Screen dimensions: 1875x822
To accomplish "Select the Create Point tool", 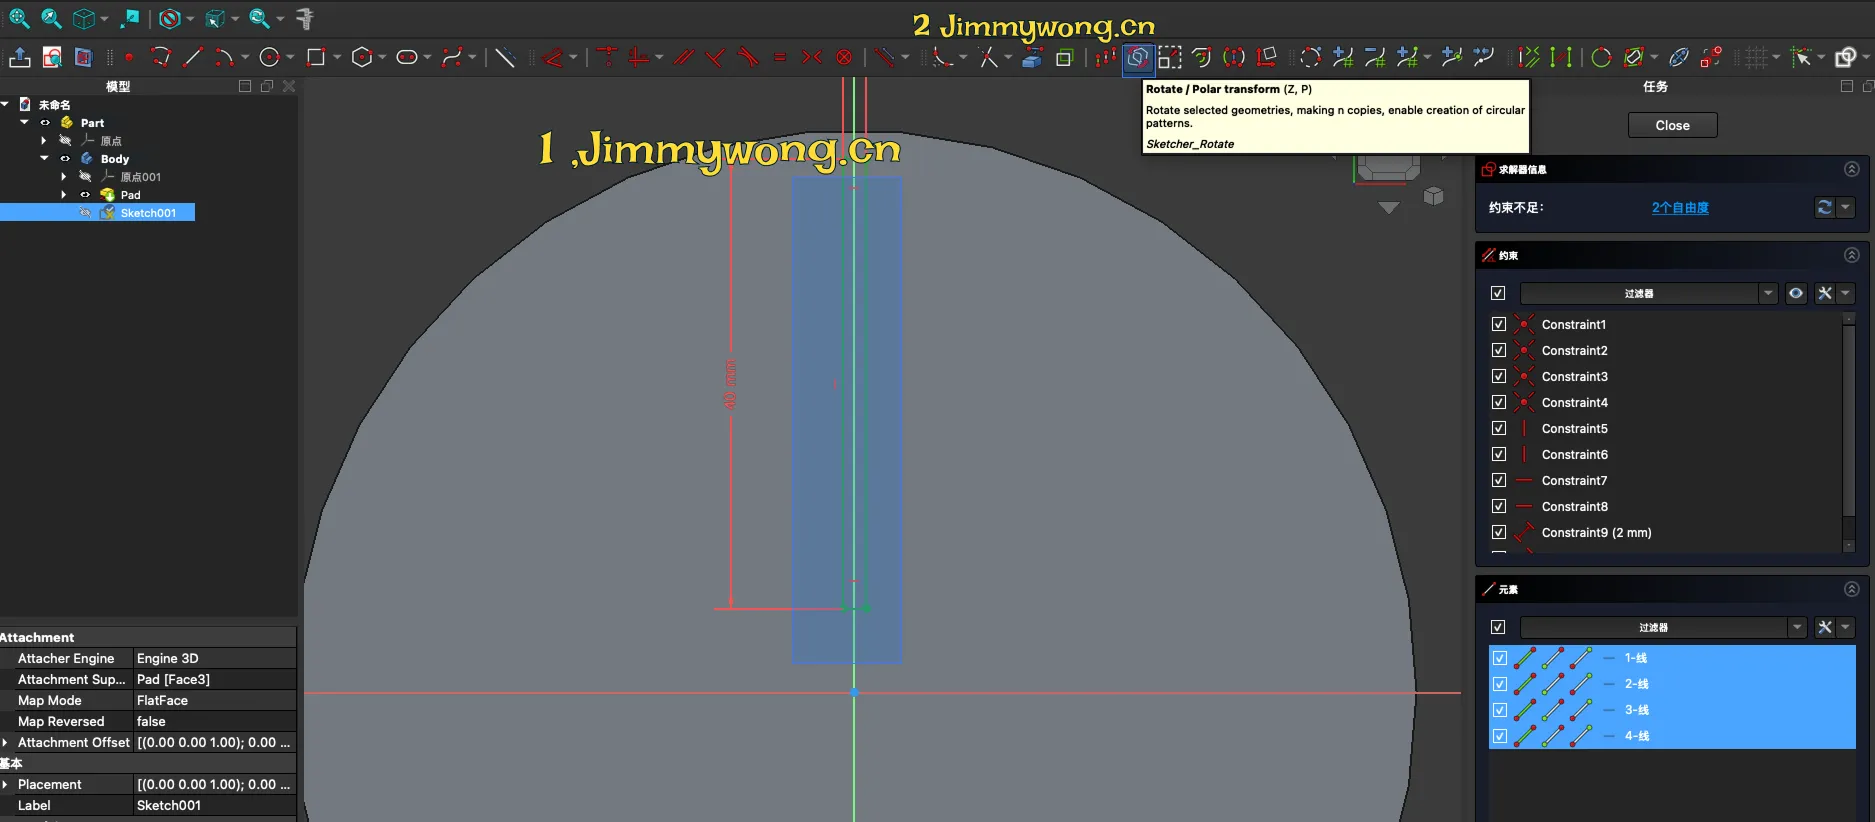I will click(x=129, y=58).
